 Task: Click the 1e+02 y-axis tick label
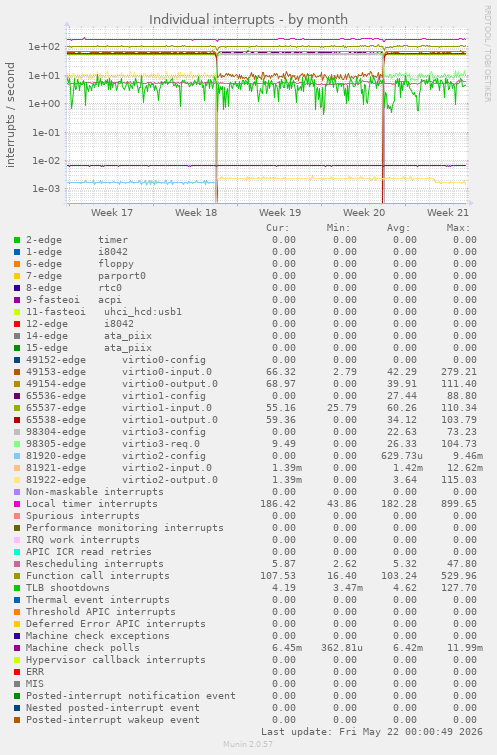[44, 47]
